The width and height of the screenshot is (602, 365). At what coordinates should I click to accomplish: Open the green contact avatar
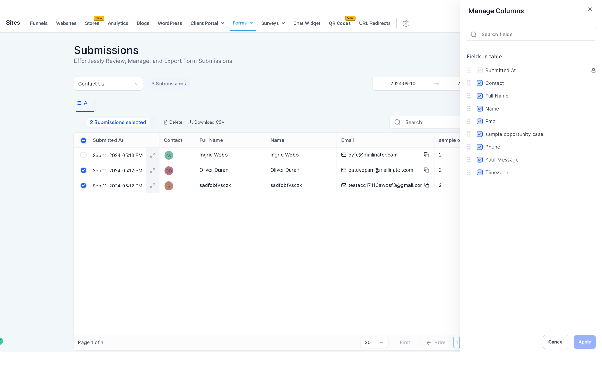pyautogui.click(x=169, y=155)
